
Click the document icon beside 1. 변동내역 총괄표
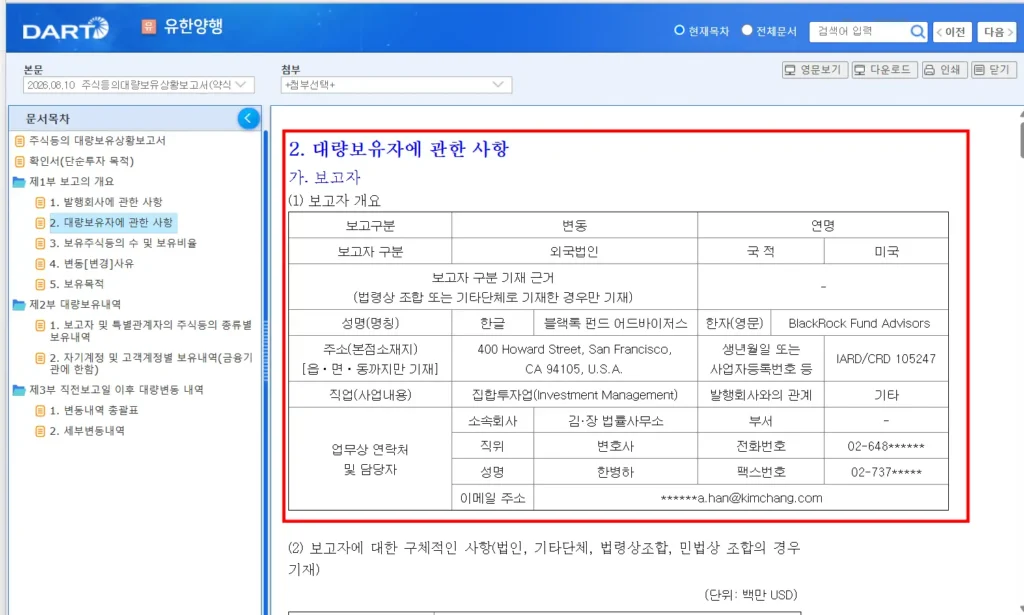pos(40,411)
